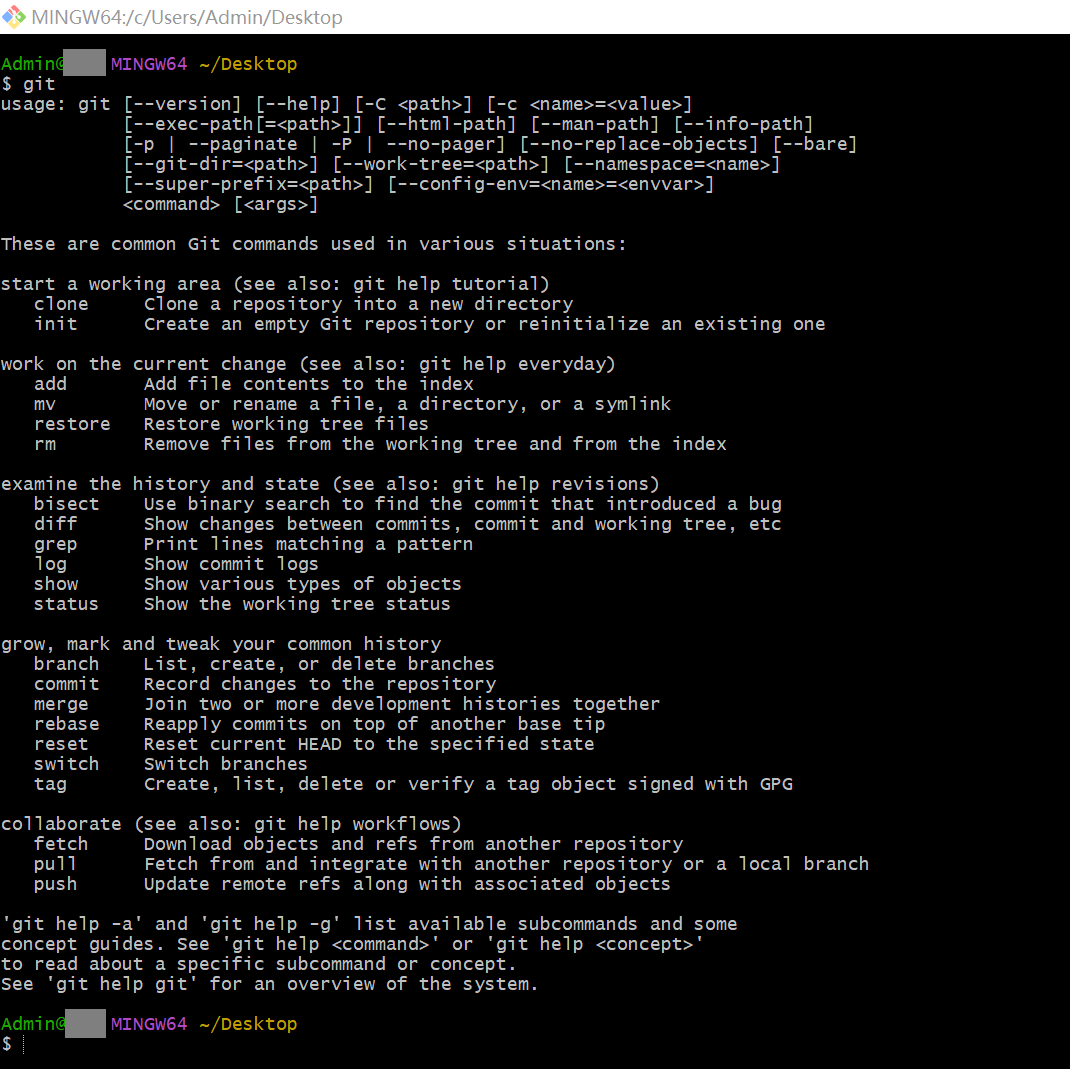Click the 'diff' command name
The image size is (1070, 1069).
click(x=56, y=524)
